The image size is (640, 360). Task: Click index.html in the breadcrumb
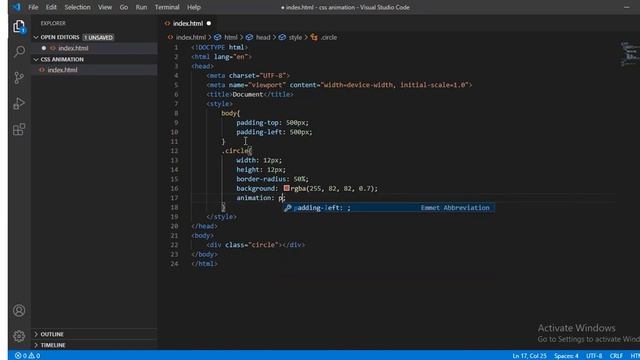191,37
